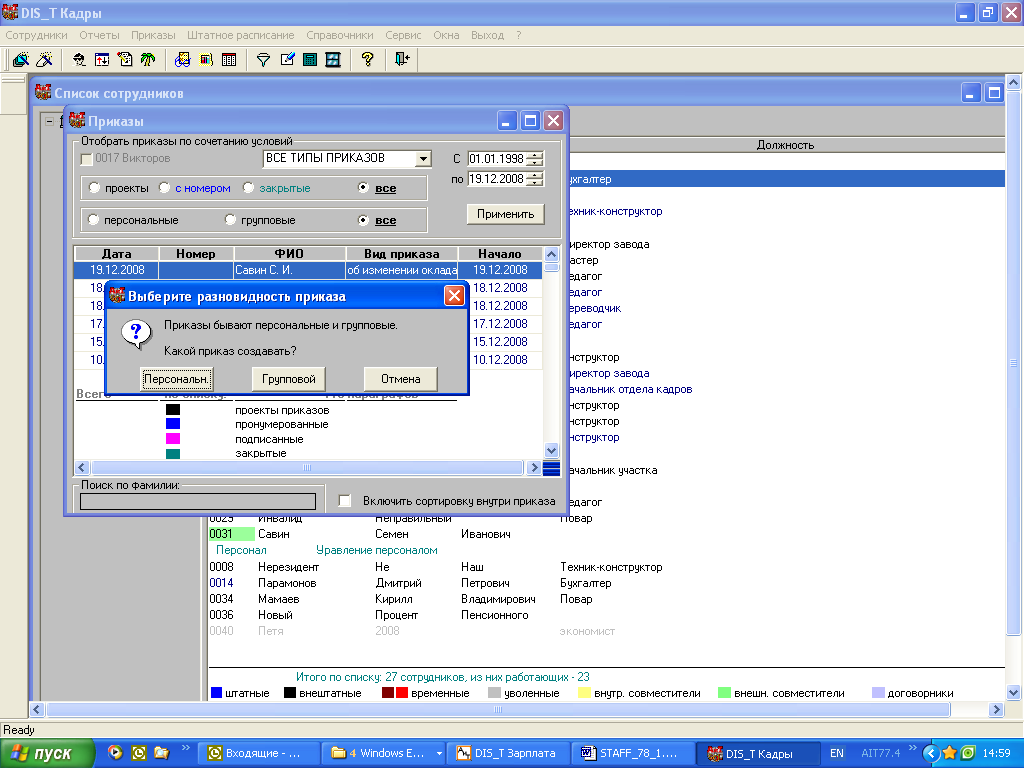Click the yellow question mark help icon
The image size is (1024, 768).
(367, 60)
